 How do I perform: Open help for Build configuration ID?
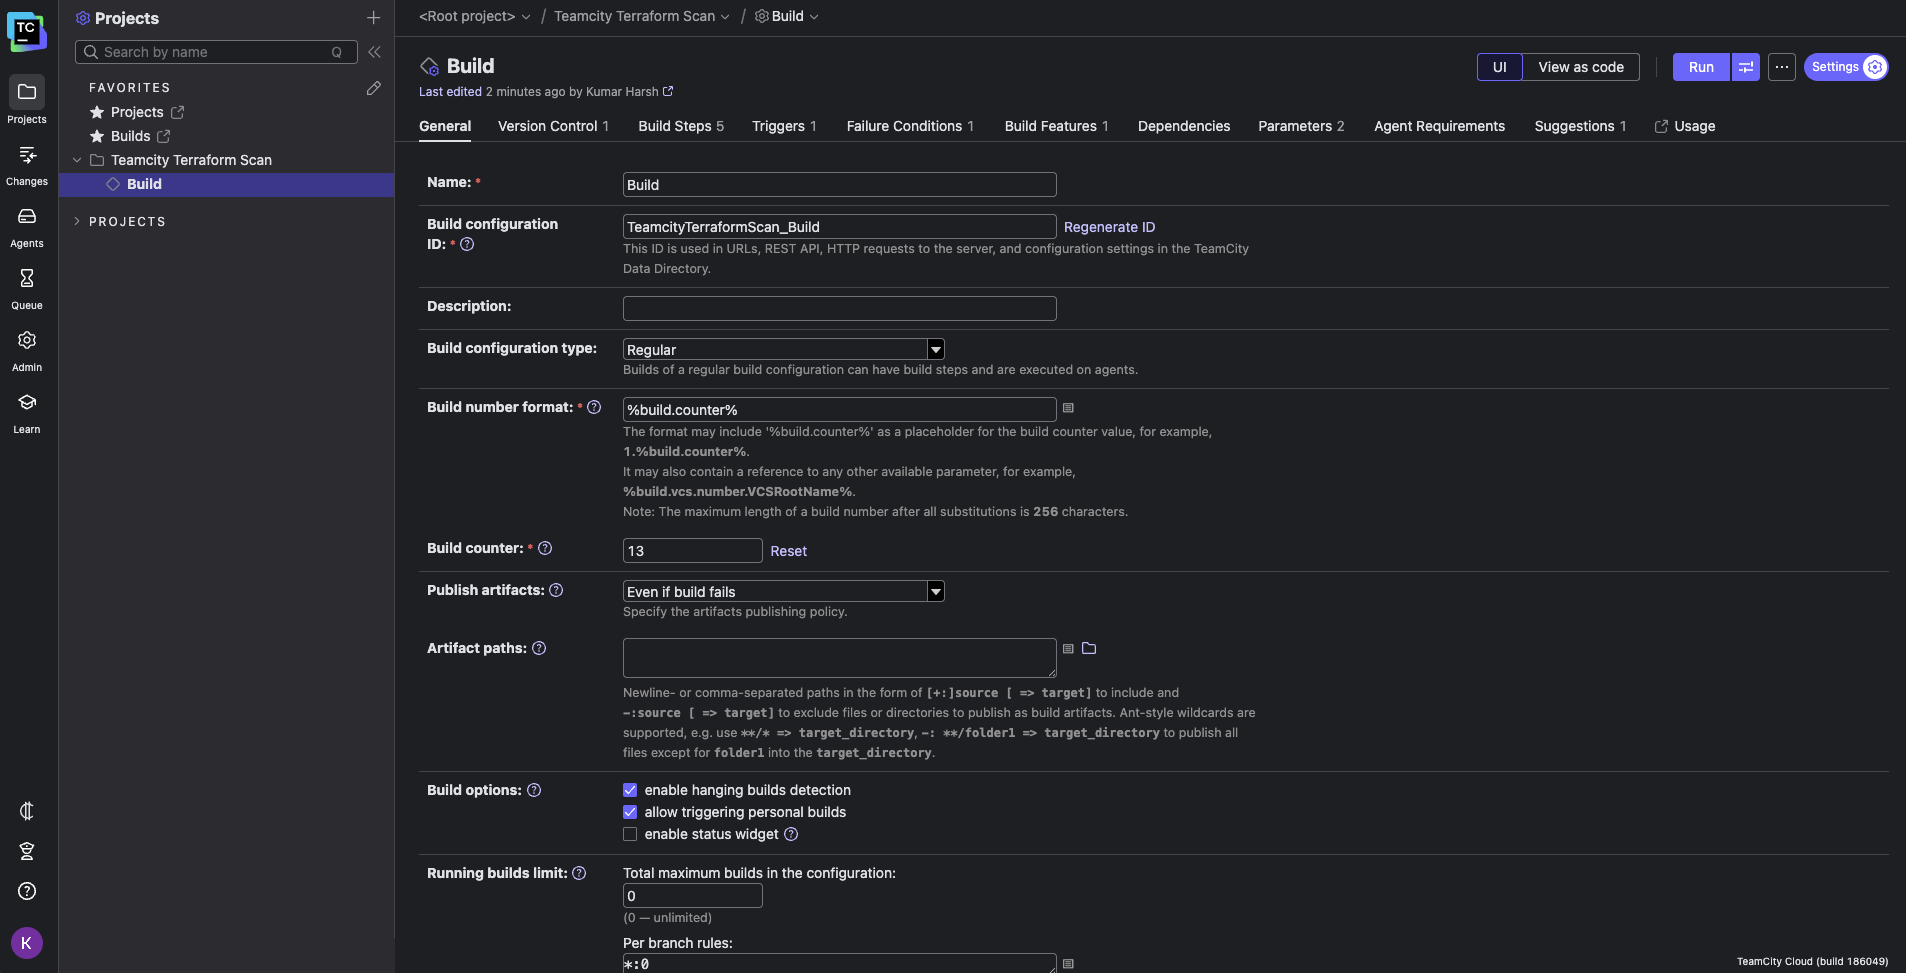pyautogui.click(x=467, y=244)
